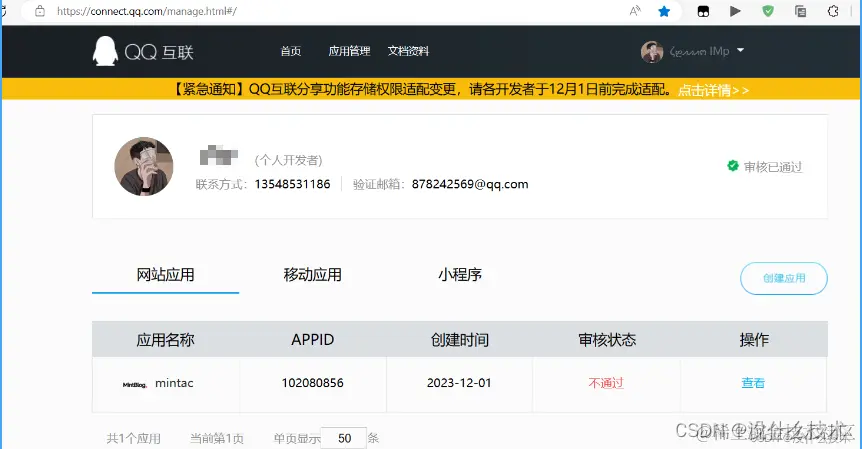
Task: Click the APPID column header
Action: tap(313, 340)
